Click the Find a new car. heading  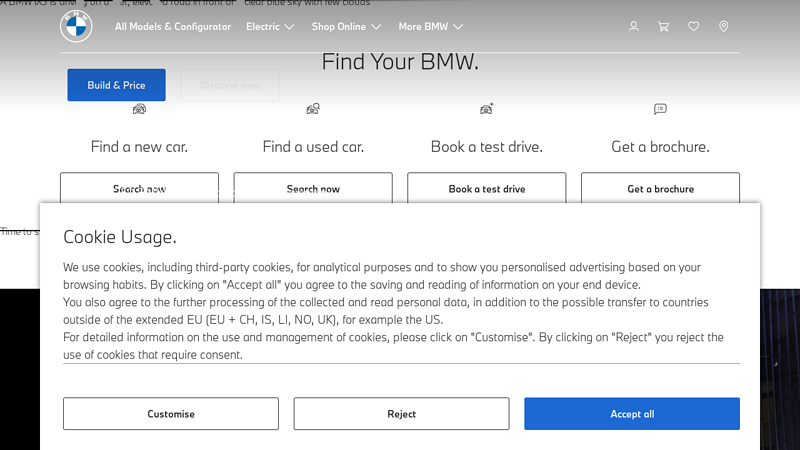[x=139, y=147]
